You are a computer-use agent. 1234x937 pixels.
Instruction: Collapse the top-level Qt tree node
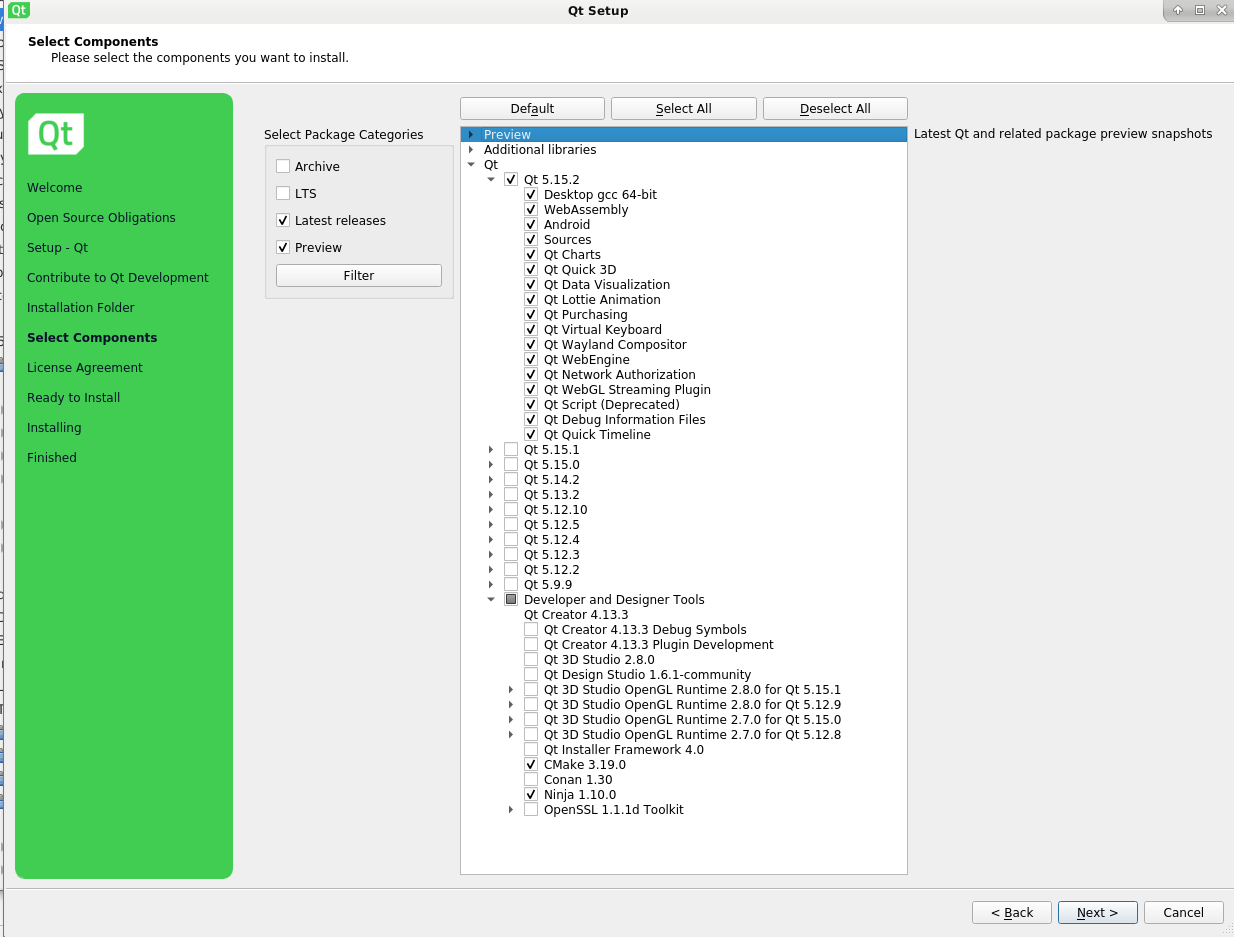tap(471, 165)
